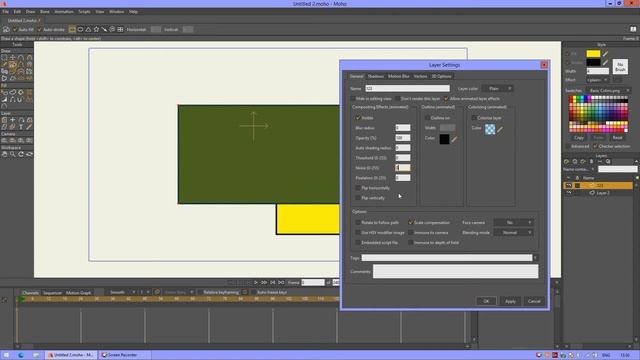Select the Rotate Workspace tool
640x360 pixels.
[x=21, y=154]
